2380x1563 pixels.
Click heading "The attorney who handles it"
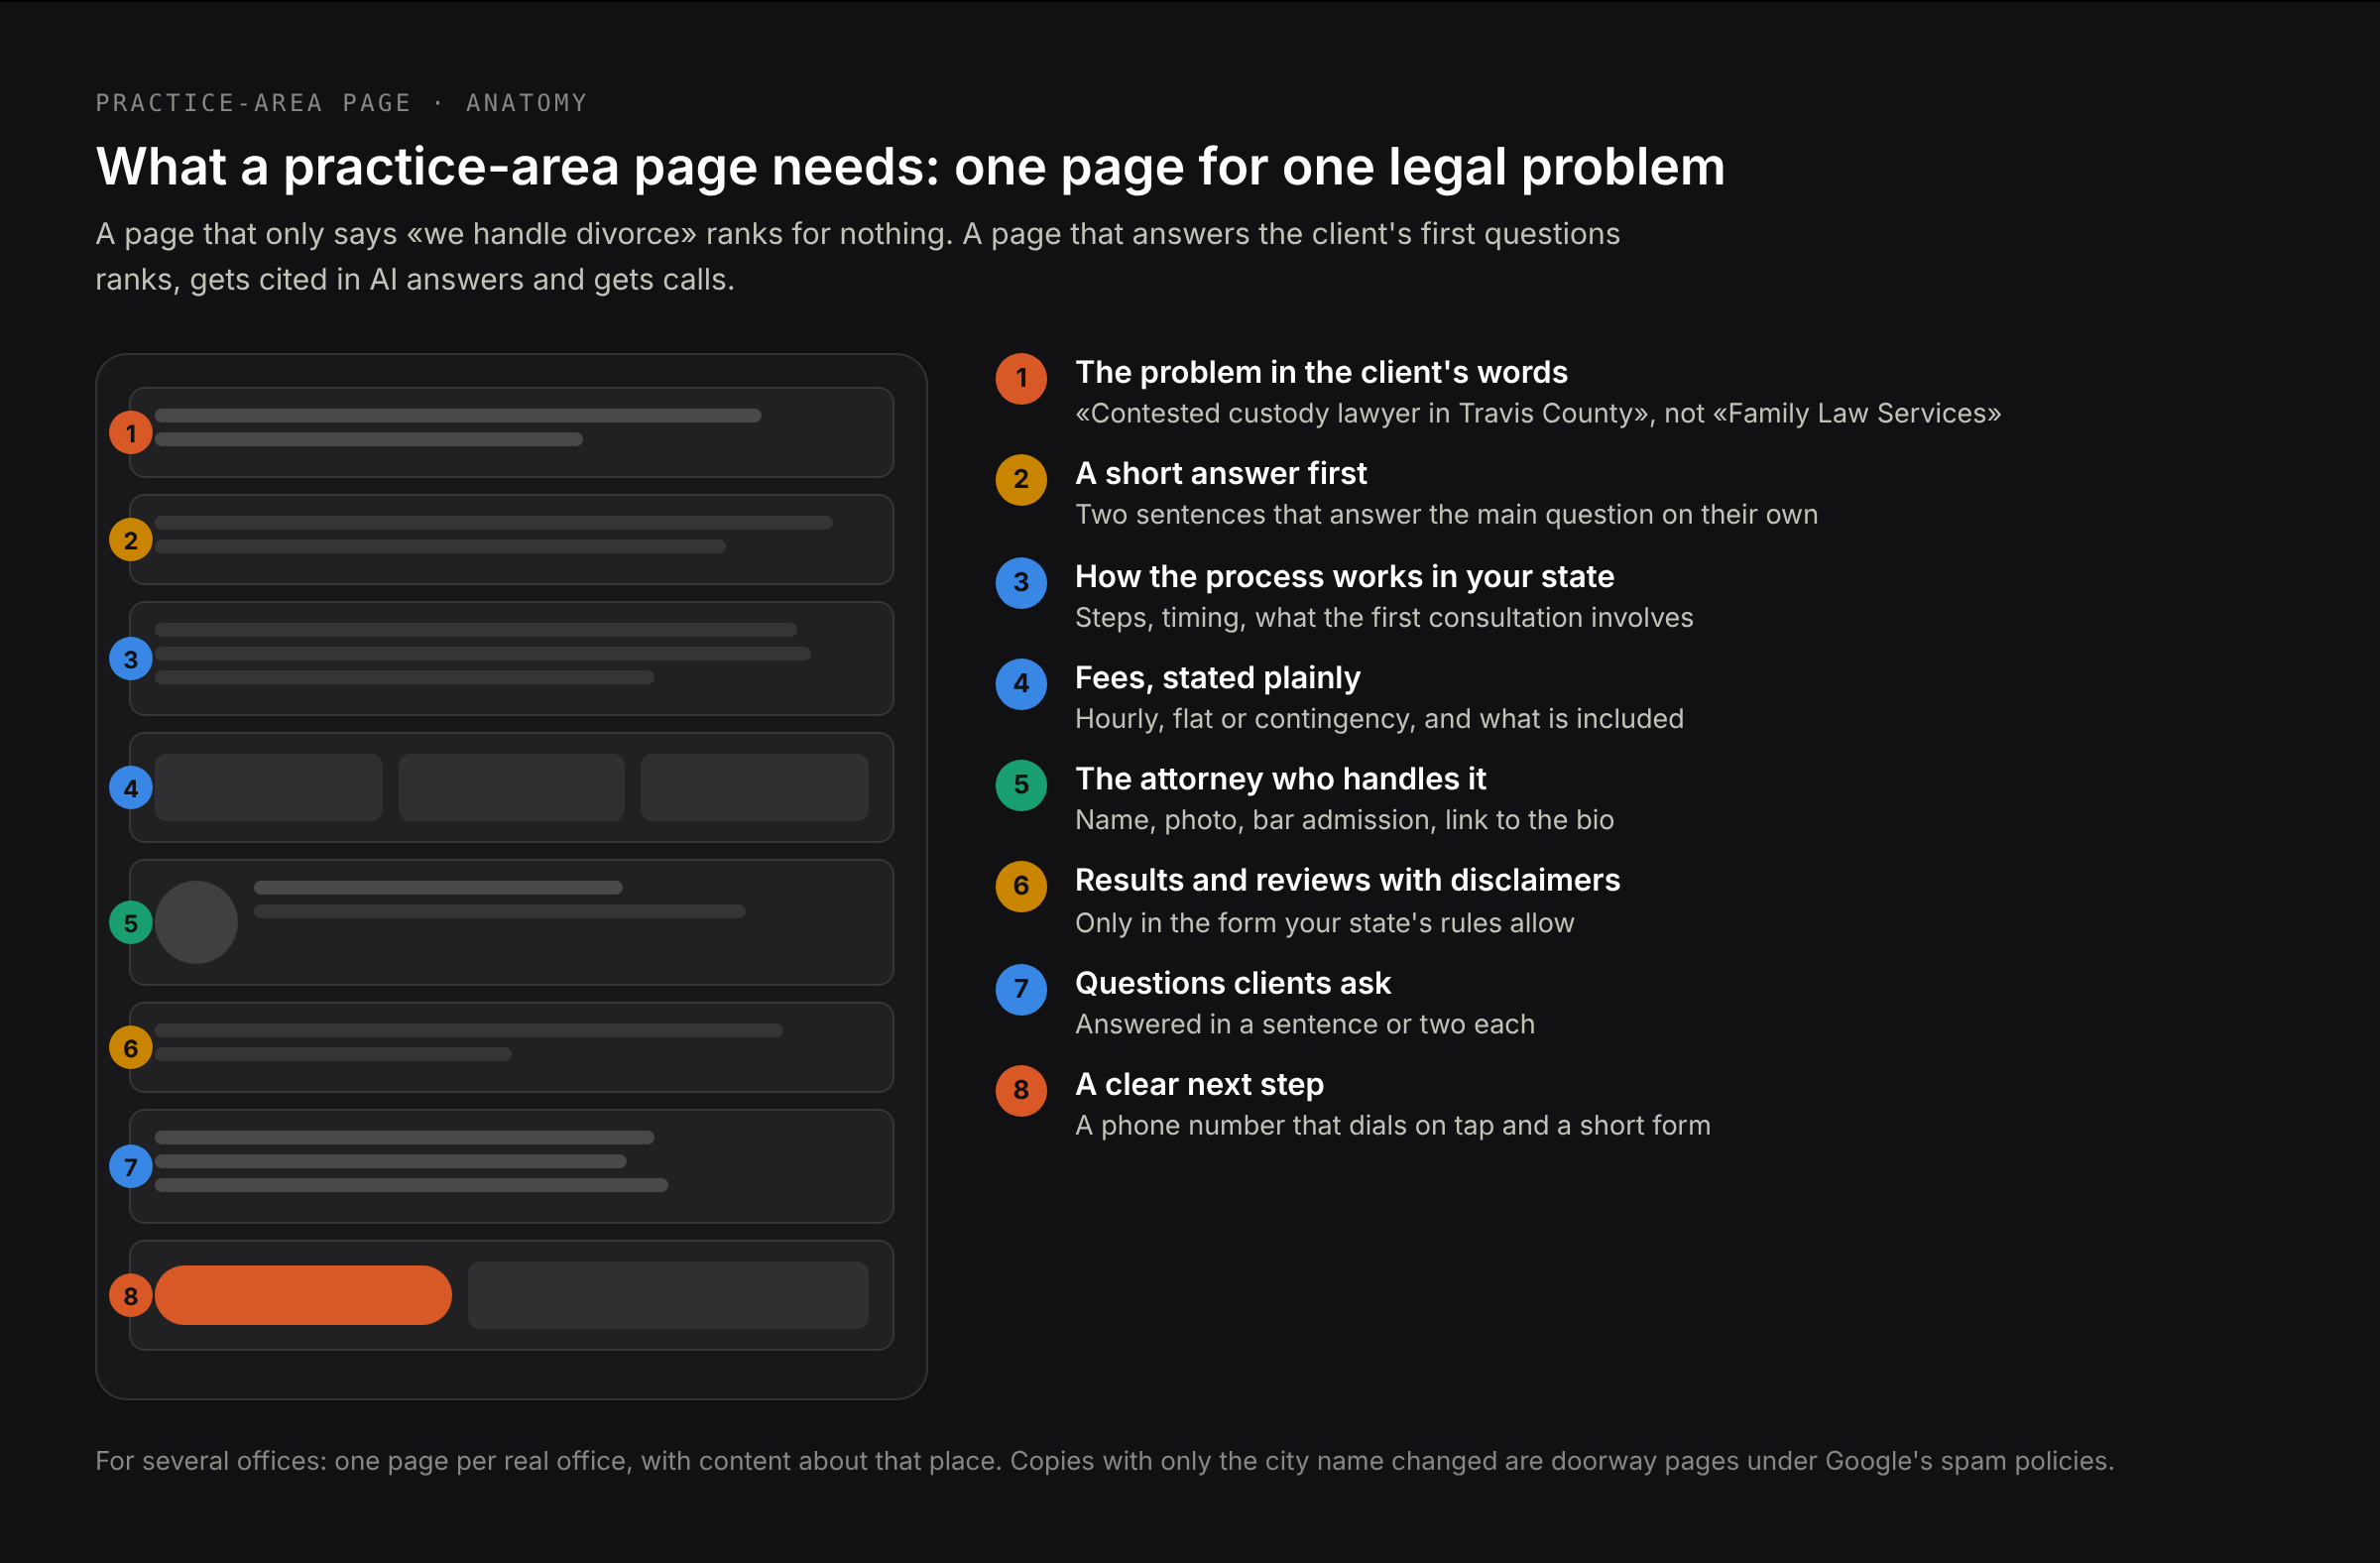click(1281, 779)
